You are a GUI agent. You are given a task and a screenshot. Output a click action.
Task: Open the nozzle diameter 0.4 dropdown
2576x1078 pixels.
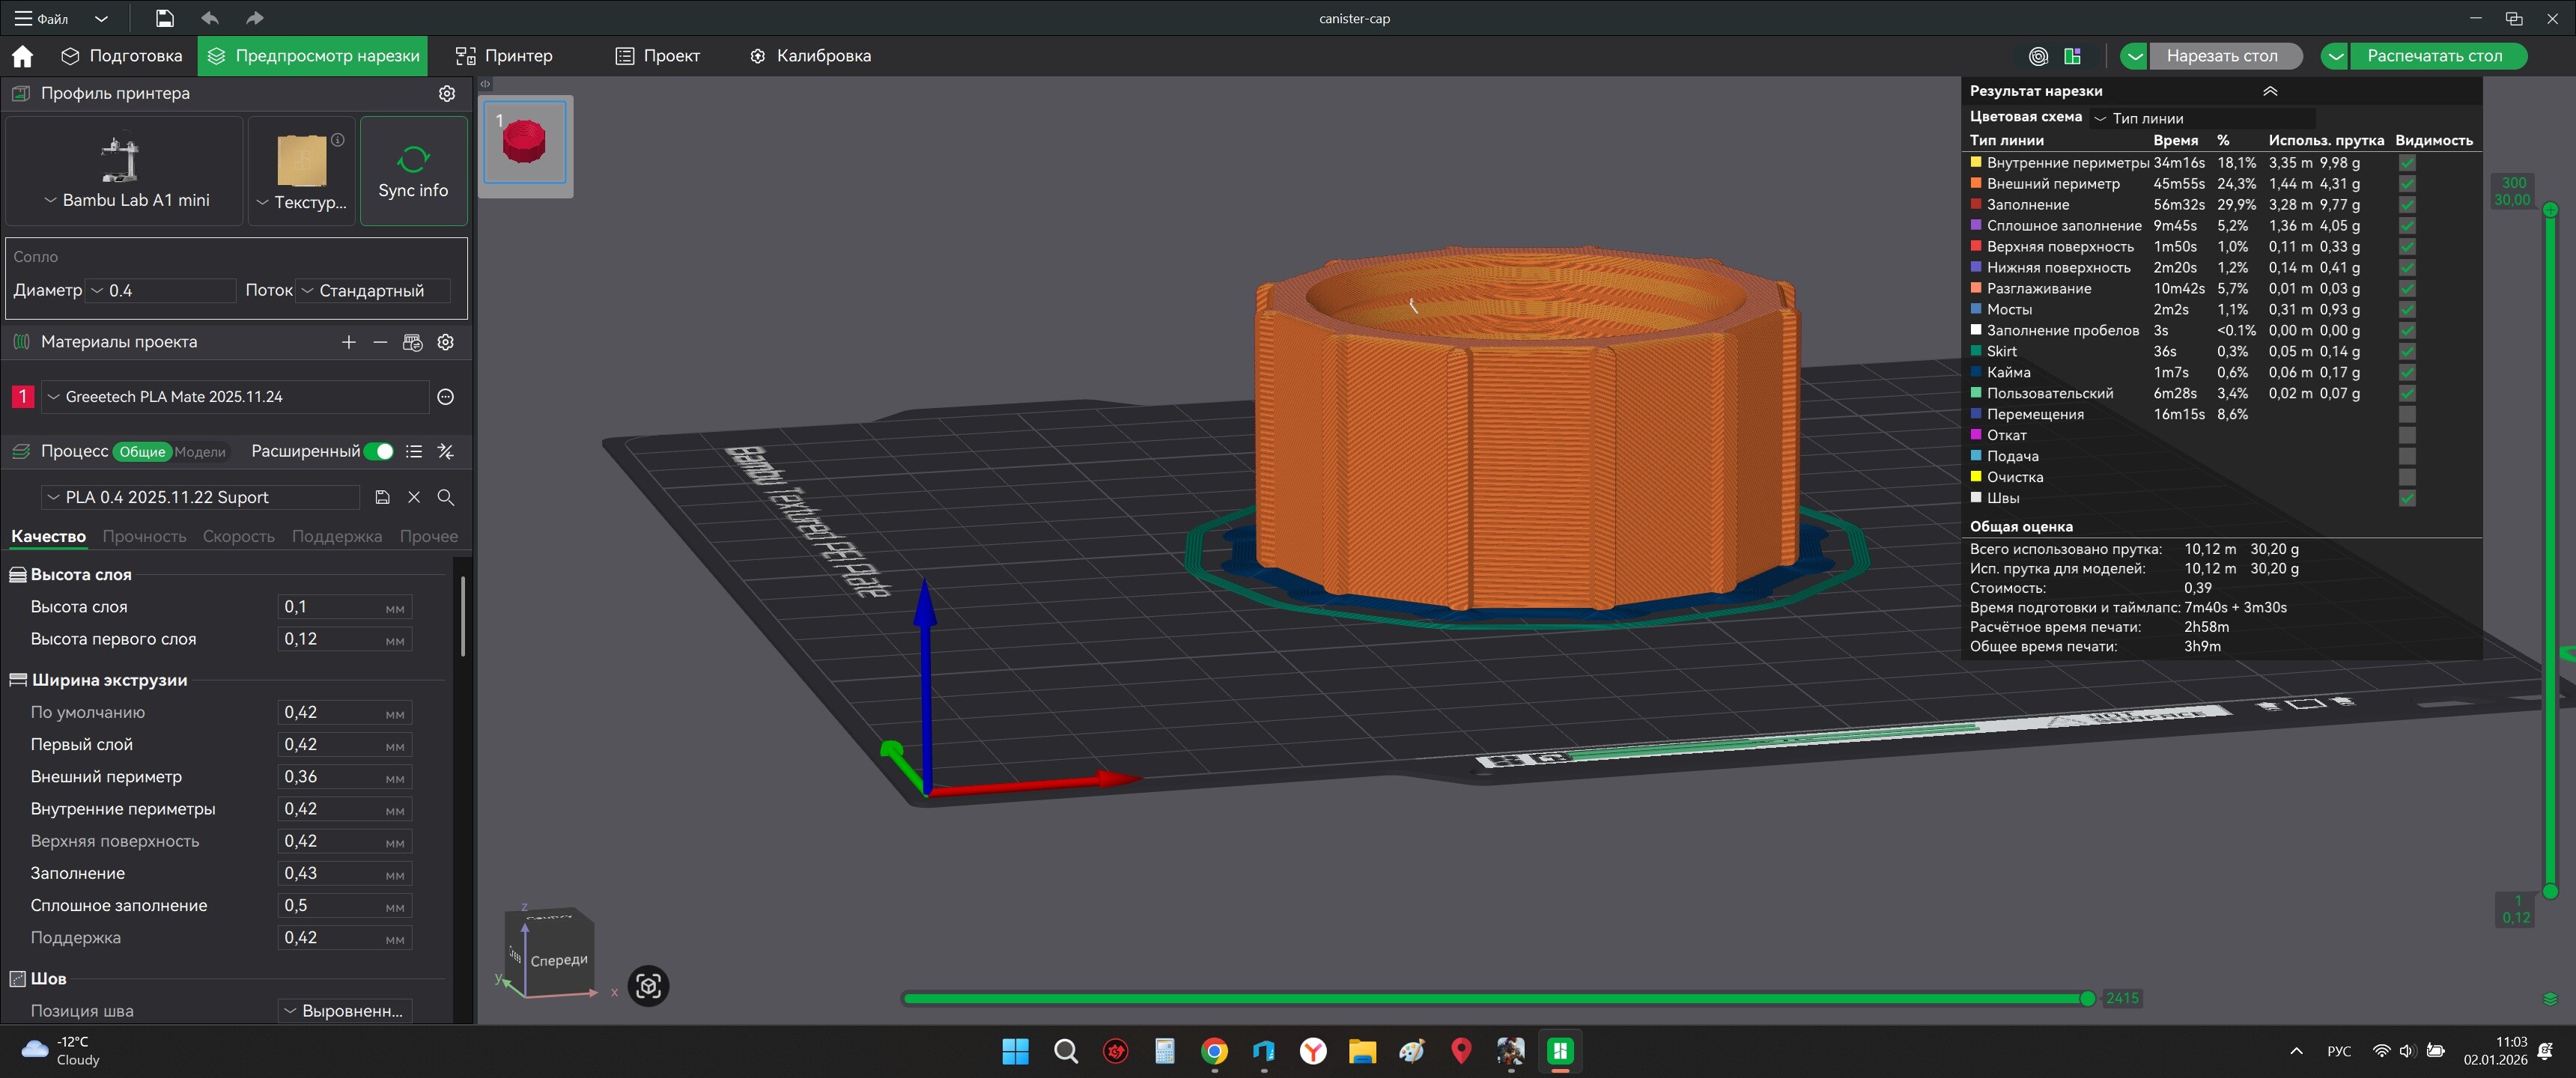point(160,290)
